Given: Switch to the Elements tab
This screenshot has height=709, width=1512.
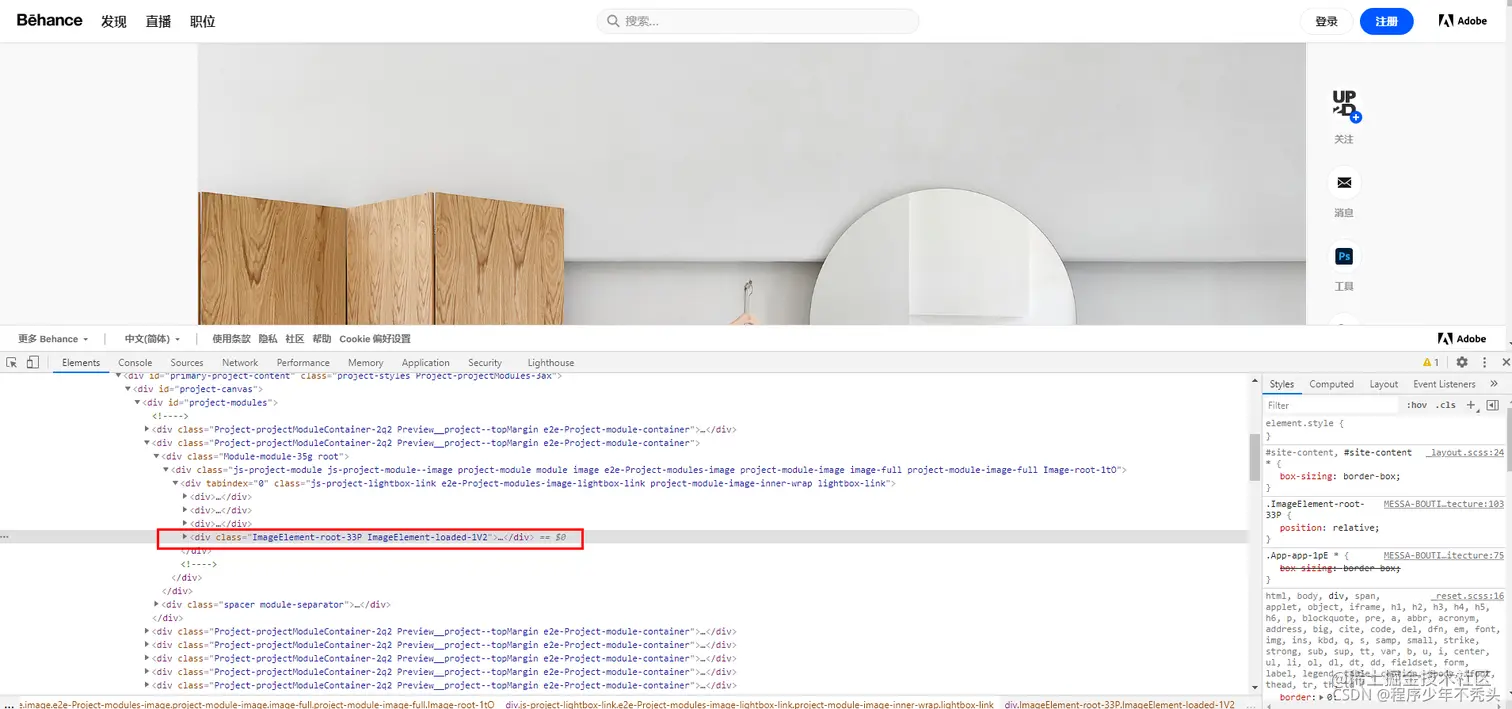Looking at the screenshot, I should 81,363.
